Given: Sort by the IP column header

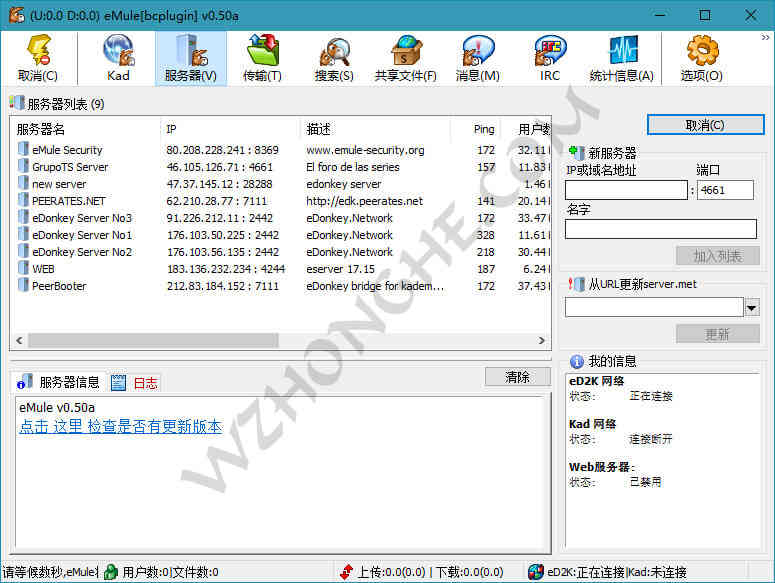Looking at the screenshot, I should point(230,129).
